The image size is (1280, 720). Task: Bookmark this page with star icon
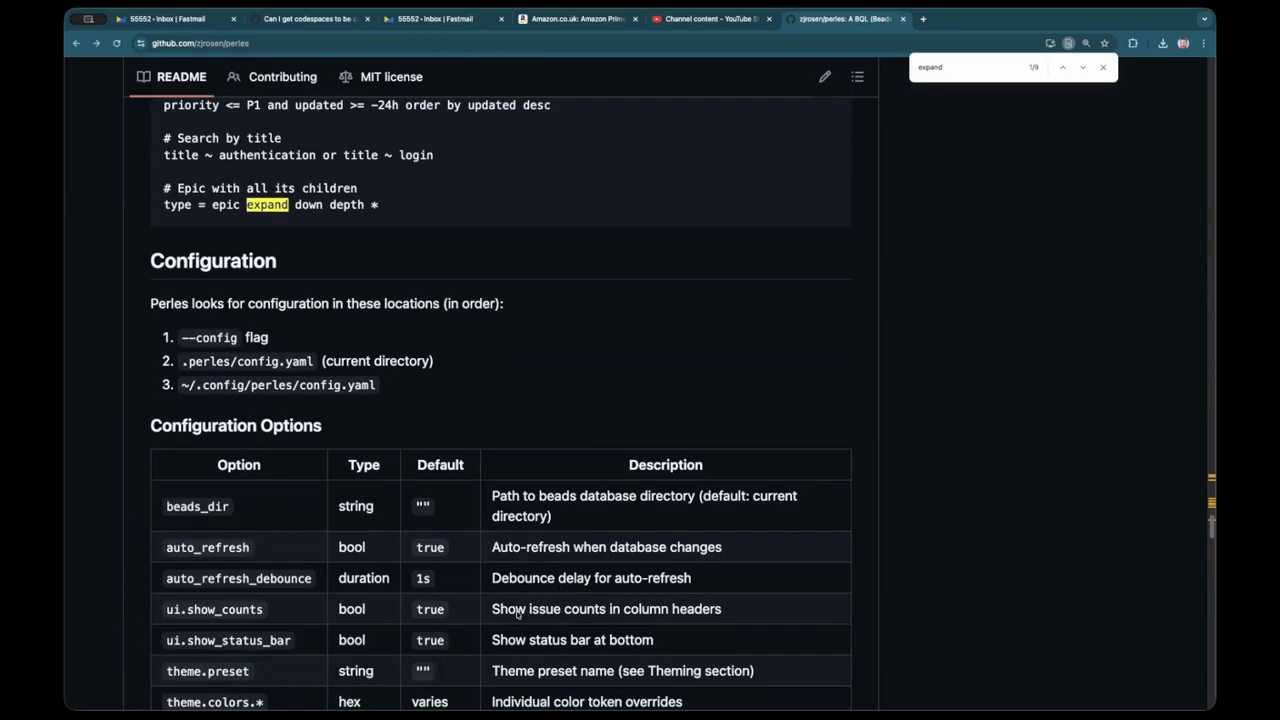[1104, 43]
